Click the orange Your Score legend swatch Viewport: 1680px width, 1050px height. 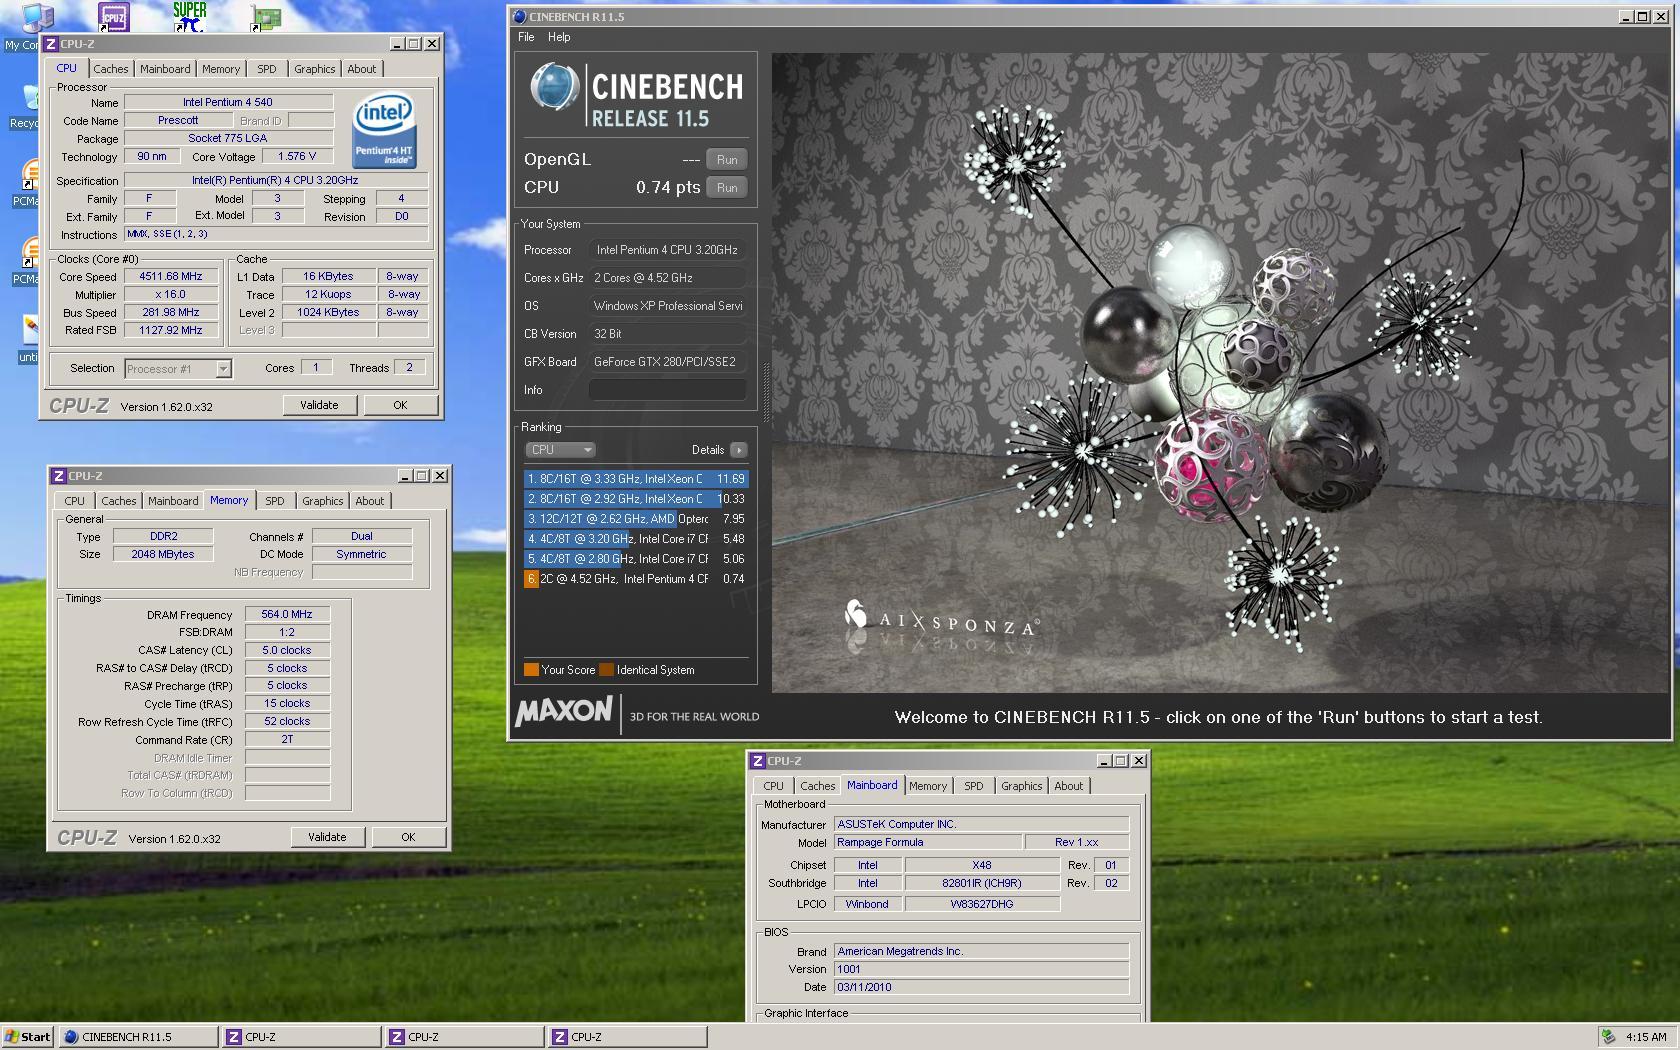pos(531,670)
